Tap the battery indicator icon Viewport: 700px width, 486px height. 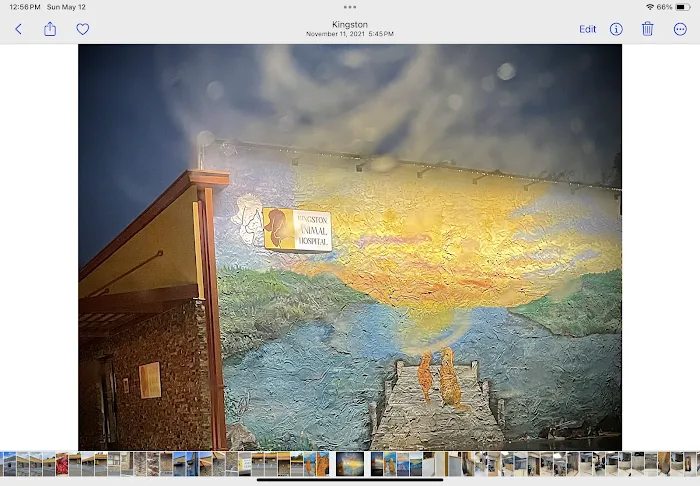(x=683, y=7)
